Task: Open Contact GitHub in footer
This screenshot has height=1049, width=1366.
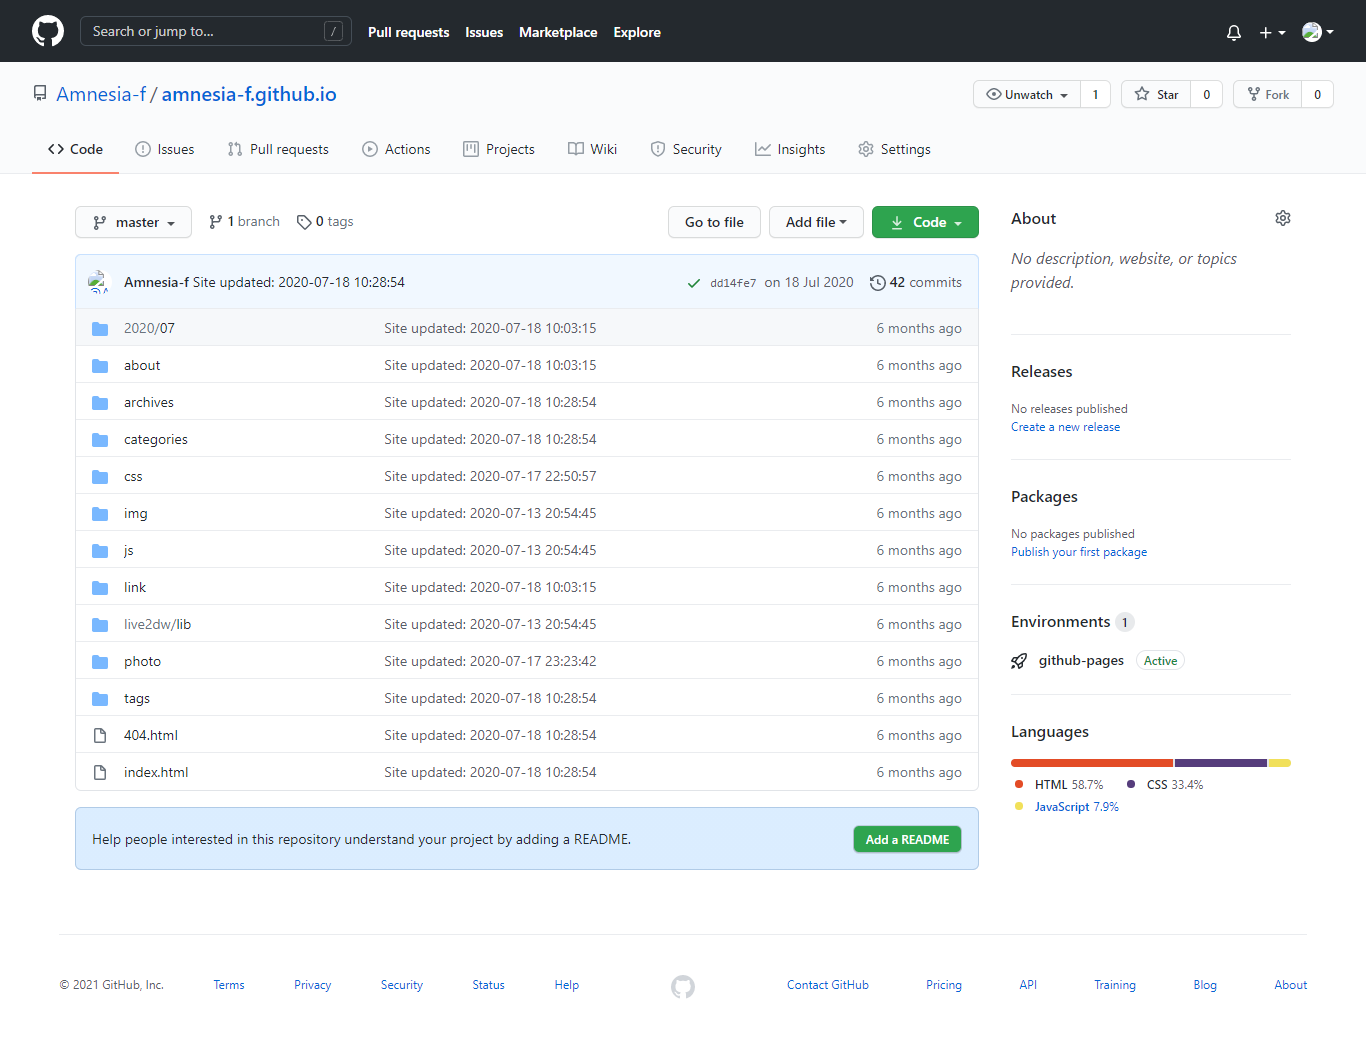Action: coord(828,985)
